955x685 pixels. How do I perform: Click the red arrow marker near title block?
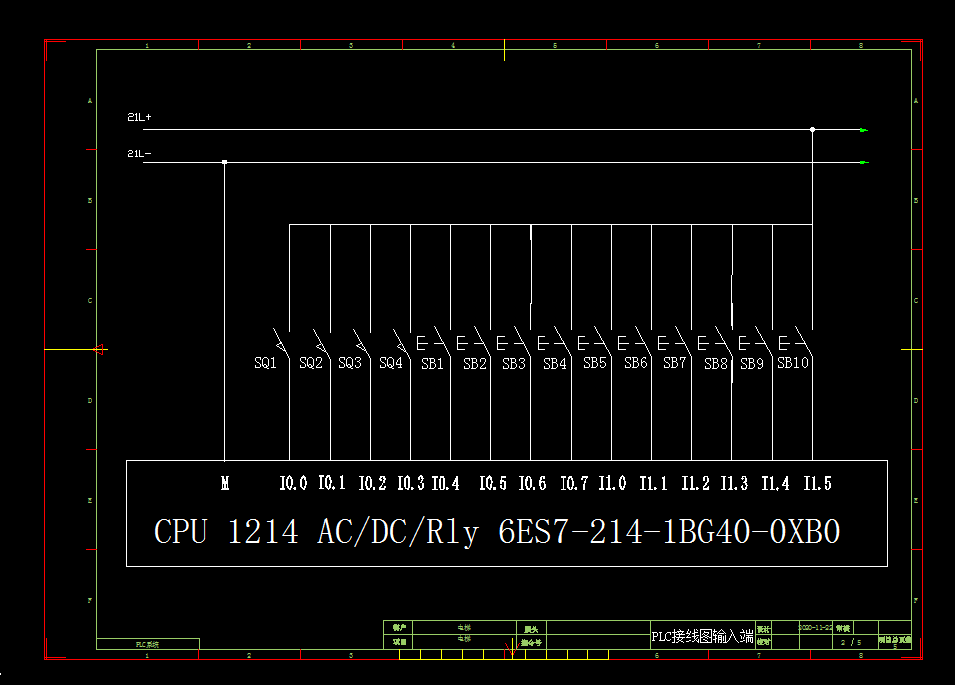[512, 650]
